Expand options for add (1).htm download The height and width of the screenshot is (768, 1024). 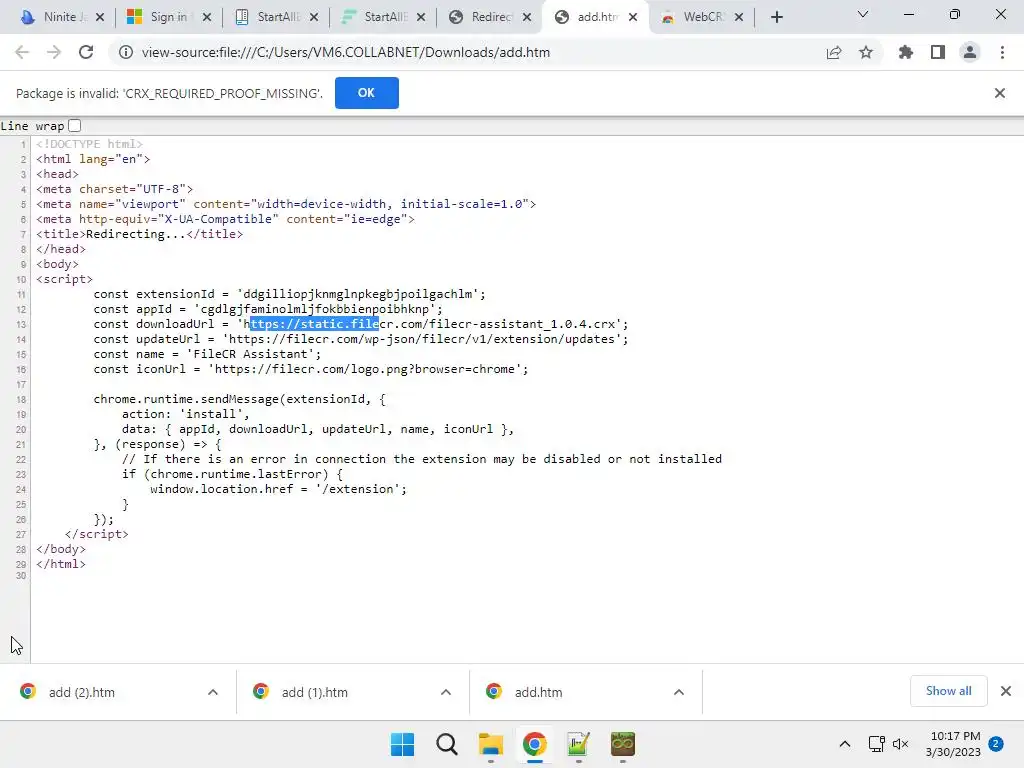point(446,692)
